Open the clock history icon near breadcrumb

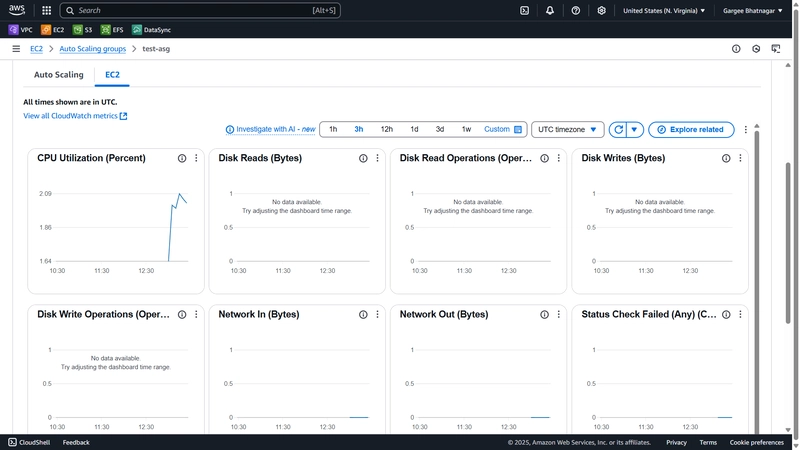[756, 49]
